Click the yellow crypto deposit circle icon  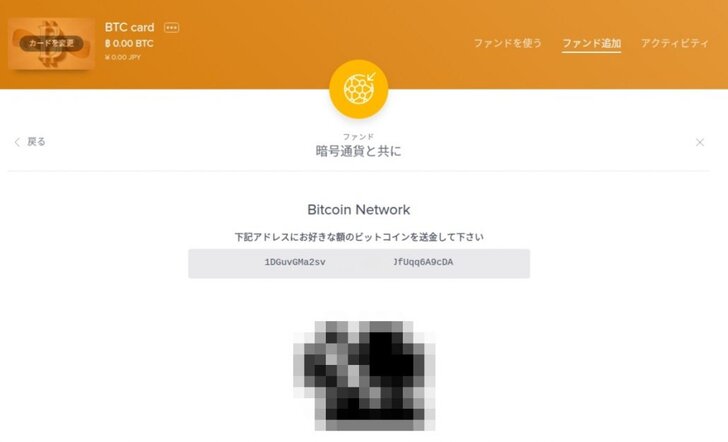359,89
